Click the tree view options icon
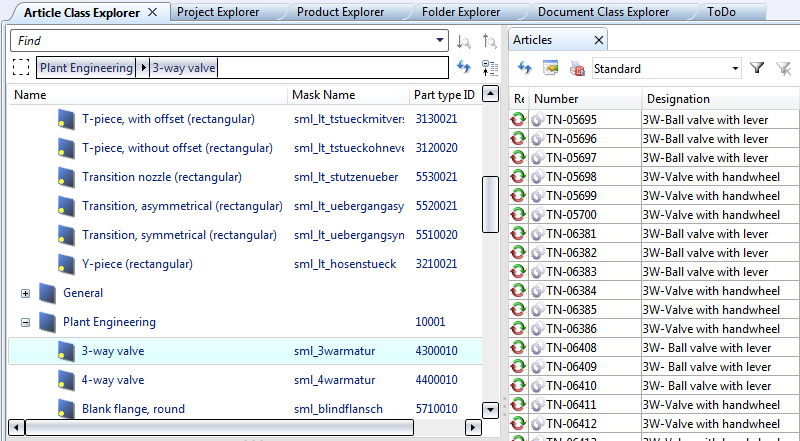Viewport: 800px width, 441px height. (489, 68)
